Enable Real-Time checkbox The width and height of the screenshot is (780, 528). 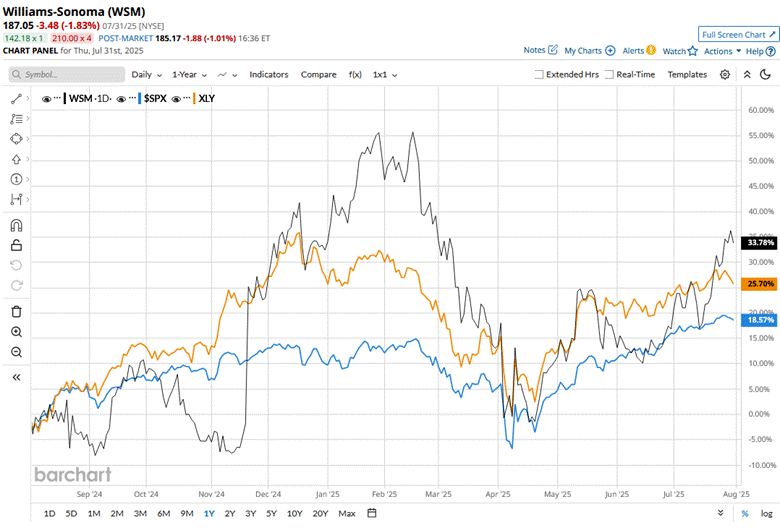pos(609,75)
